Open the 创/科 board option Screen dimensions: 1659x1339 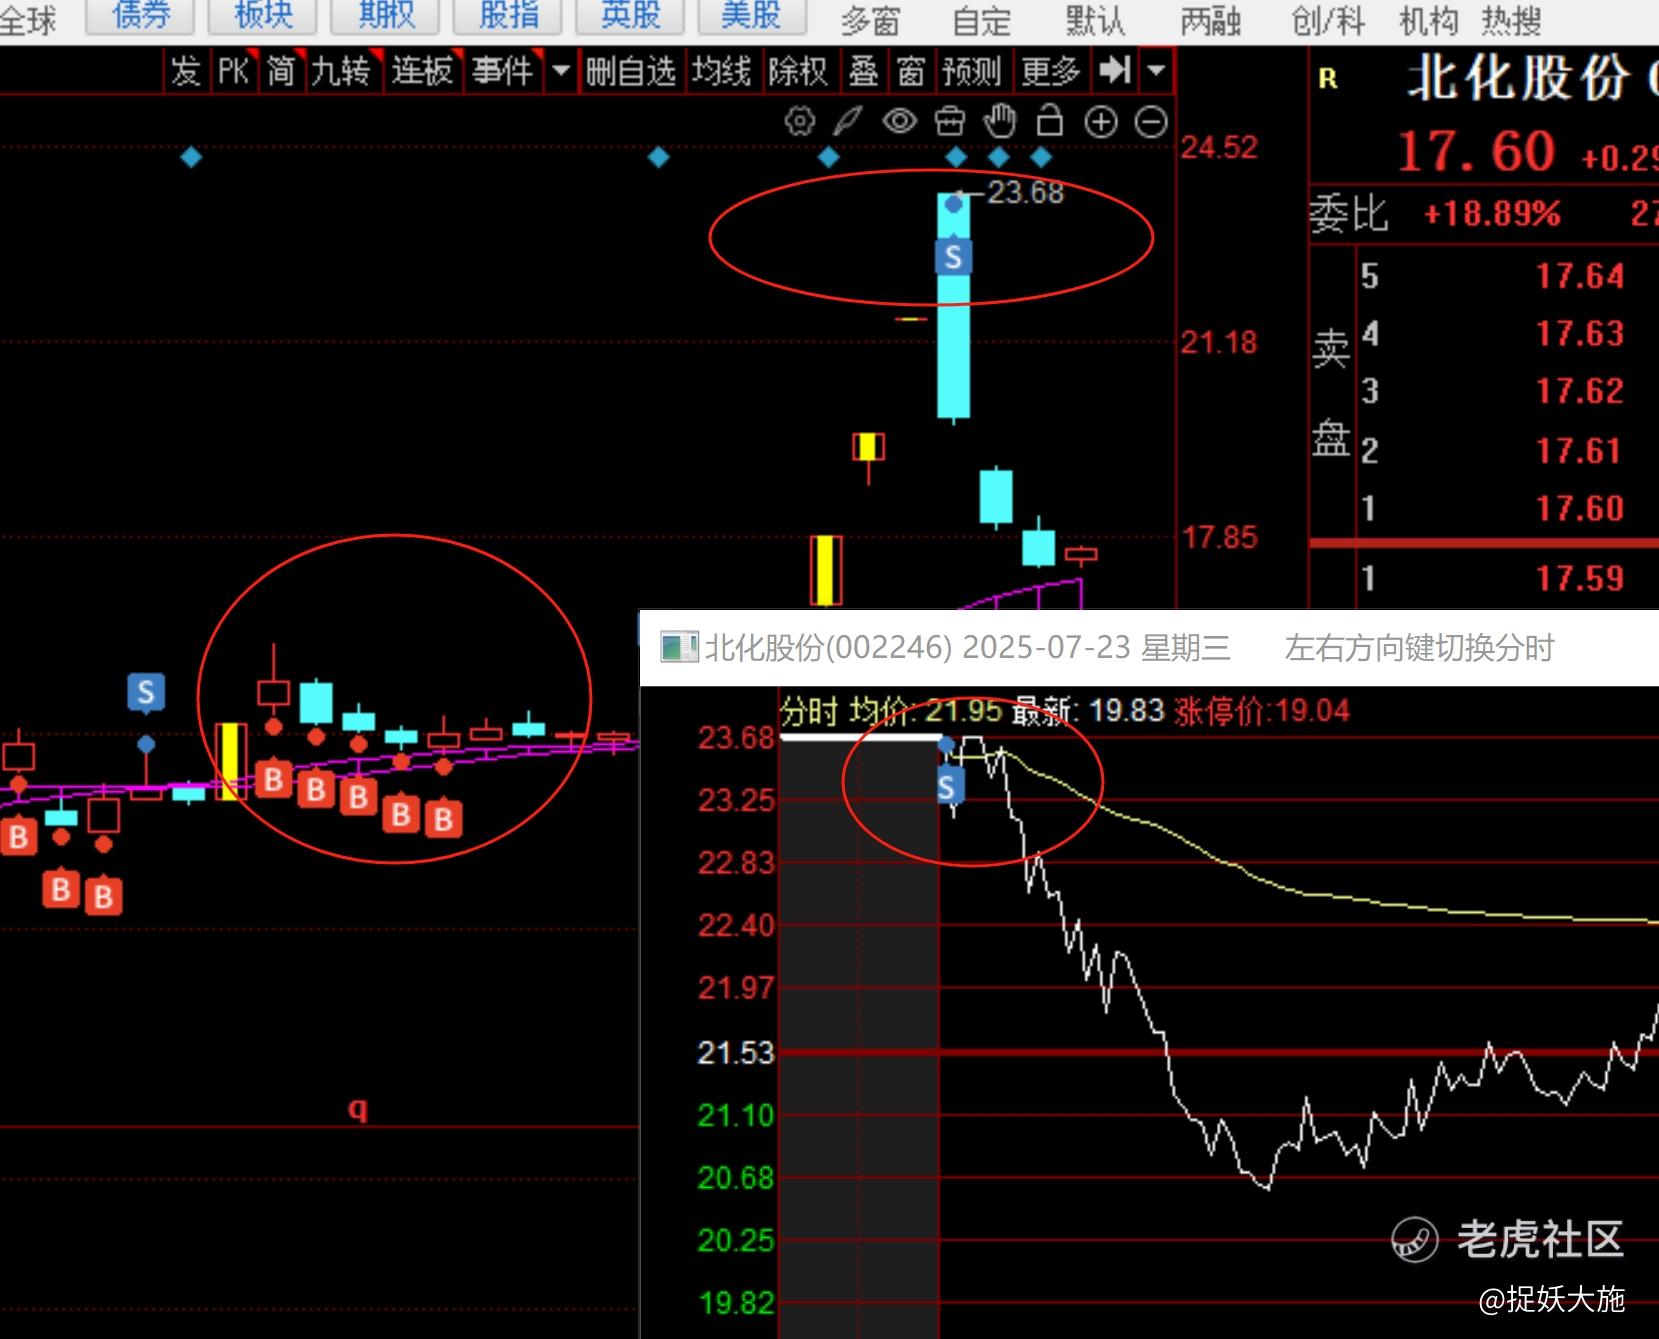1328,20
